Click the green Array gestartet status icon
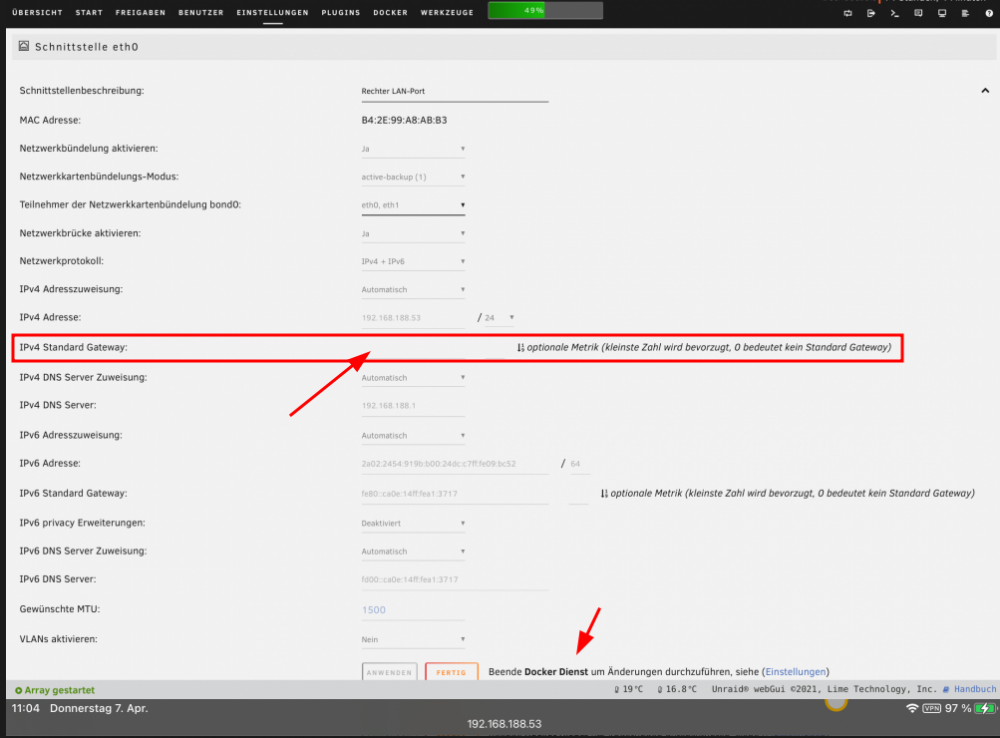The image size is (1000, 738). point(18,690)
